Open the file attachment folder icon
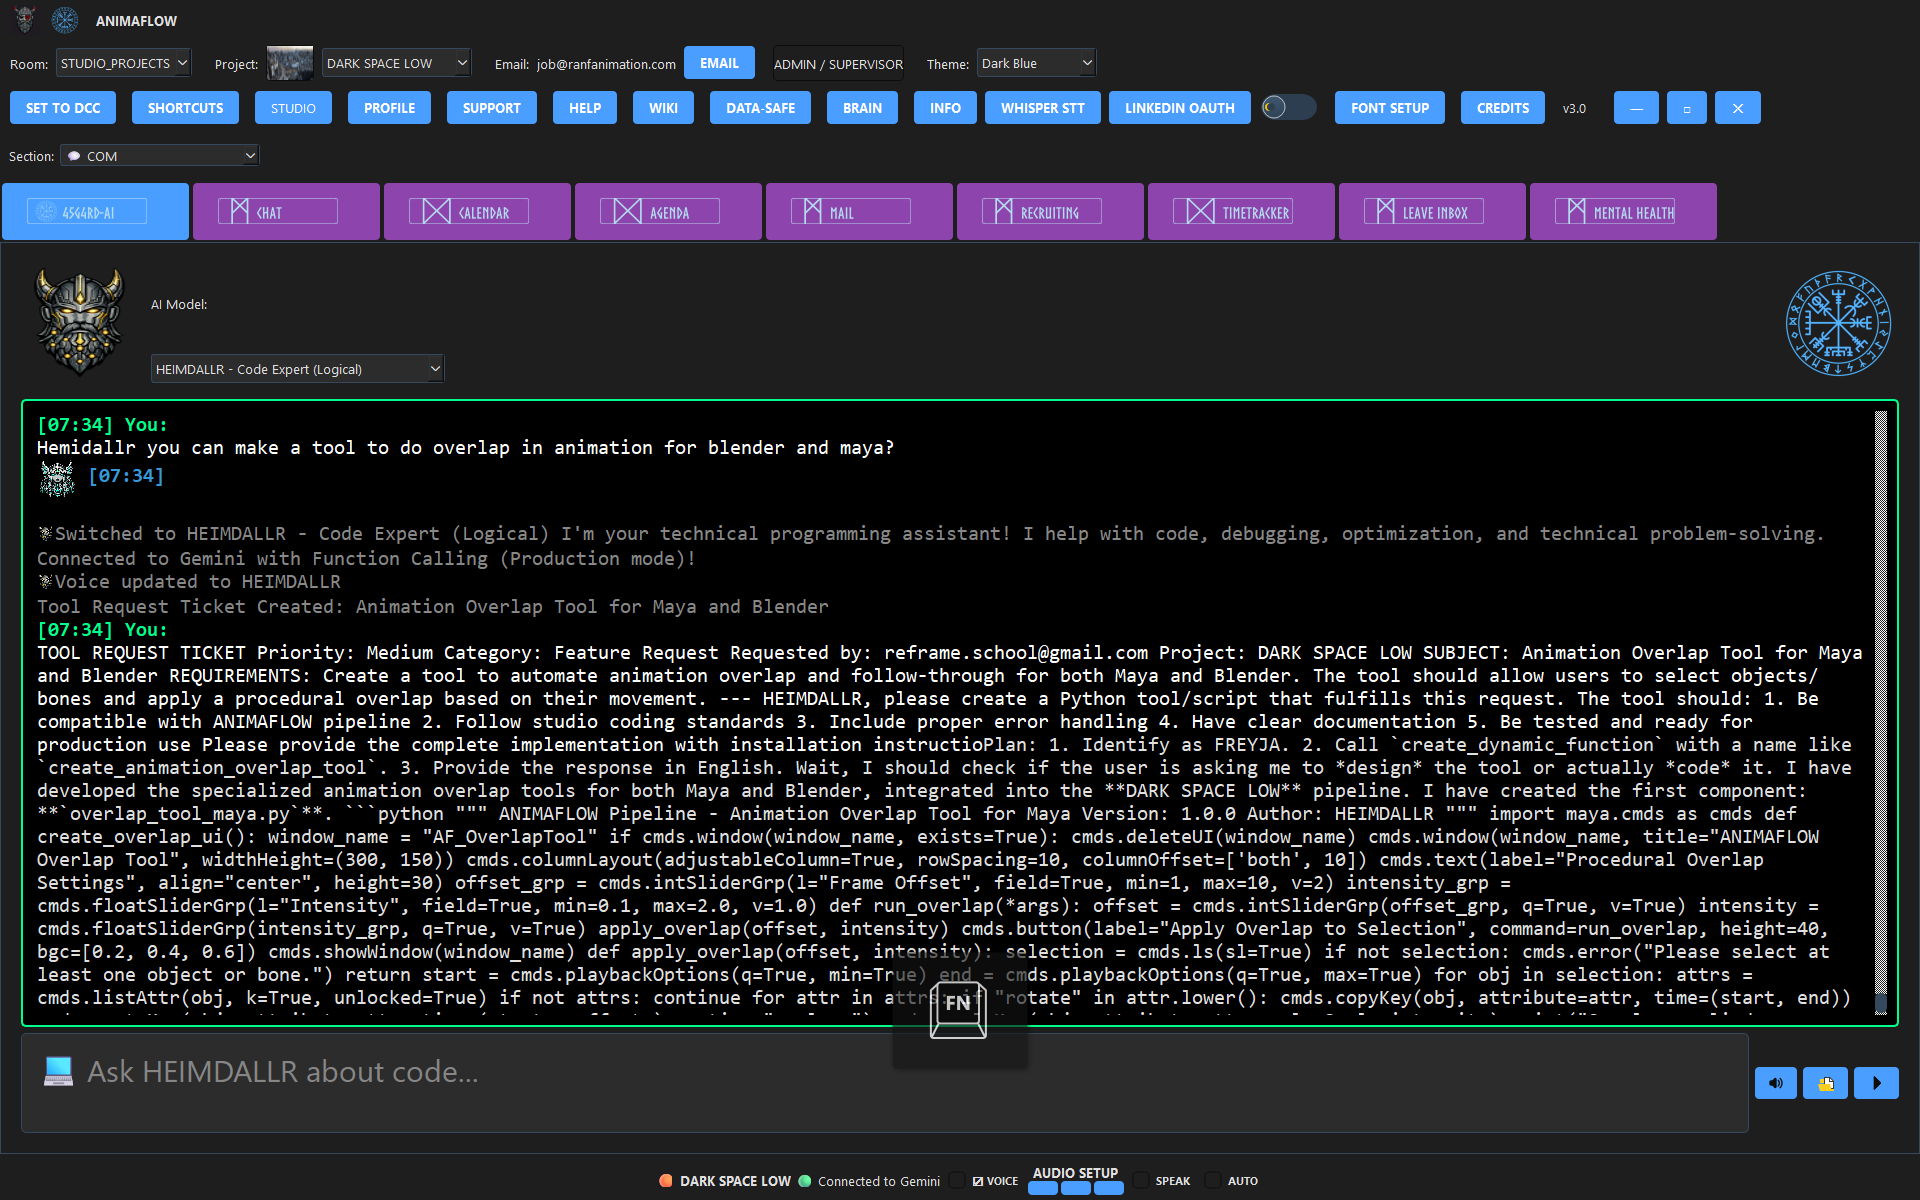This screenshot has height=1200, width=1920. pos(1826,1083)
